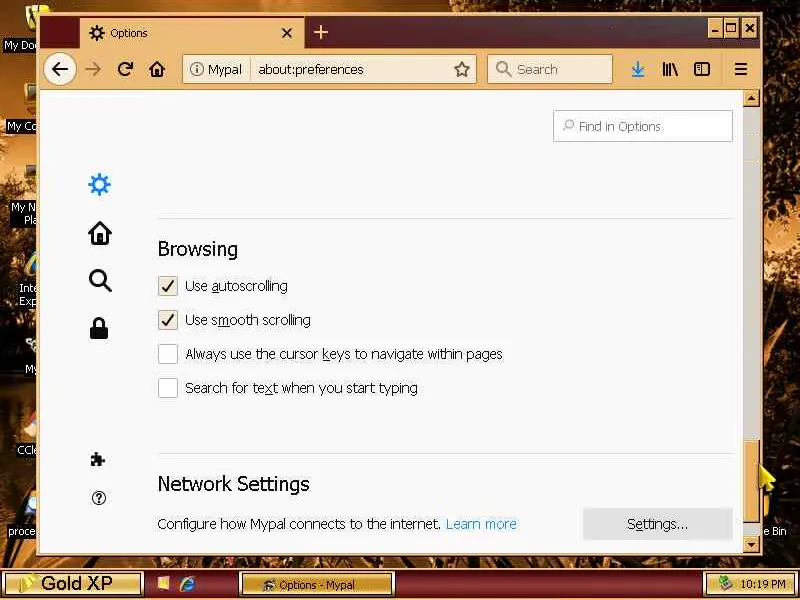Open the home page from the toolbar
The height and width of the screenshot is (600, 800).
coord(157,69)
